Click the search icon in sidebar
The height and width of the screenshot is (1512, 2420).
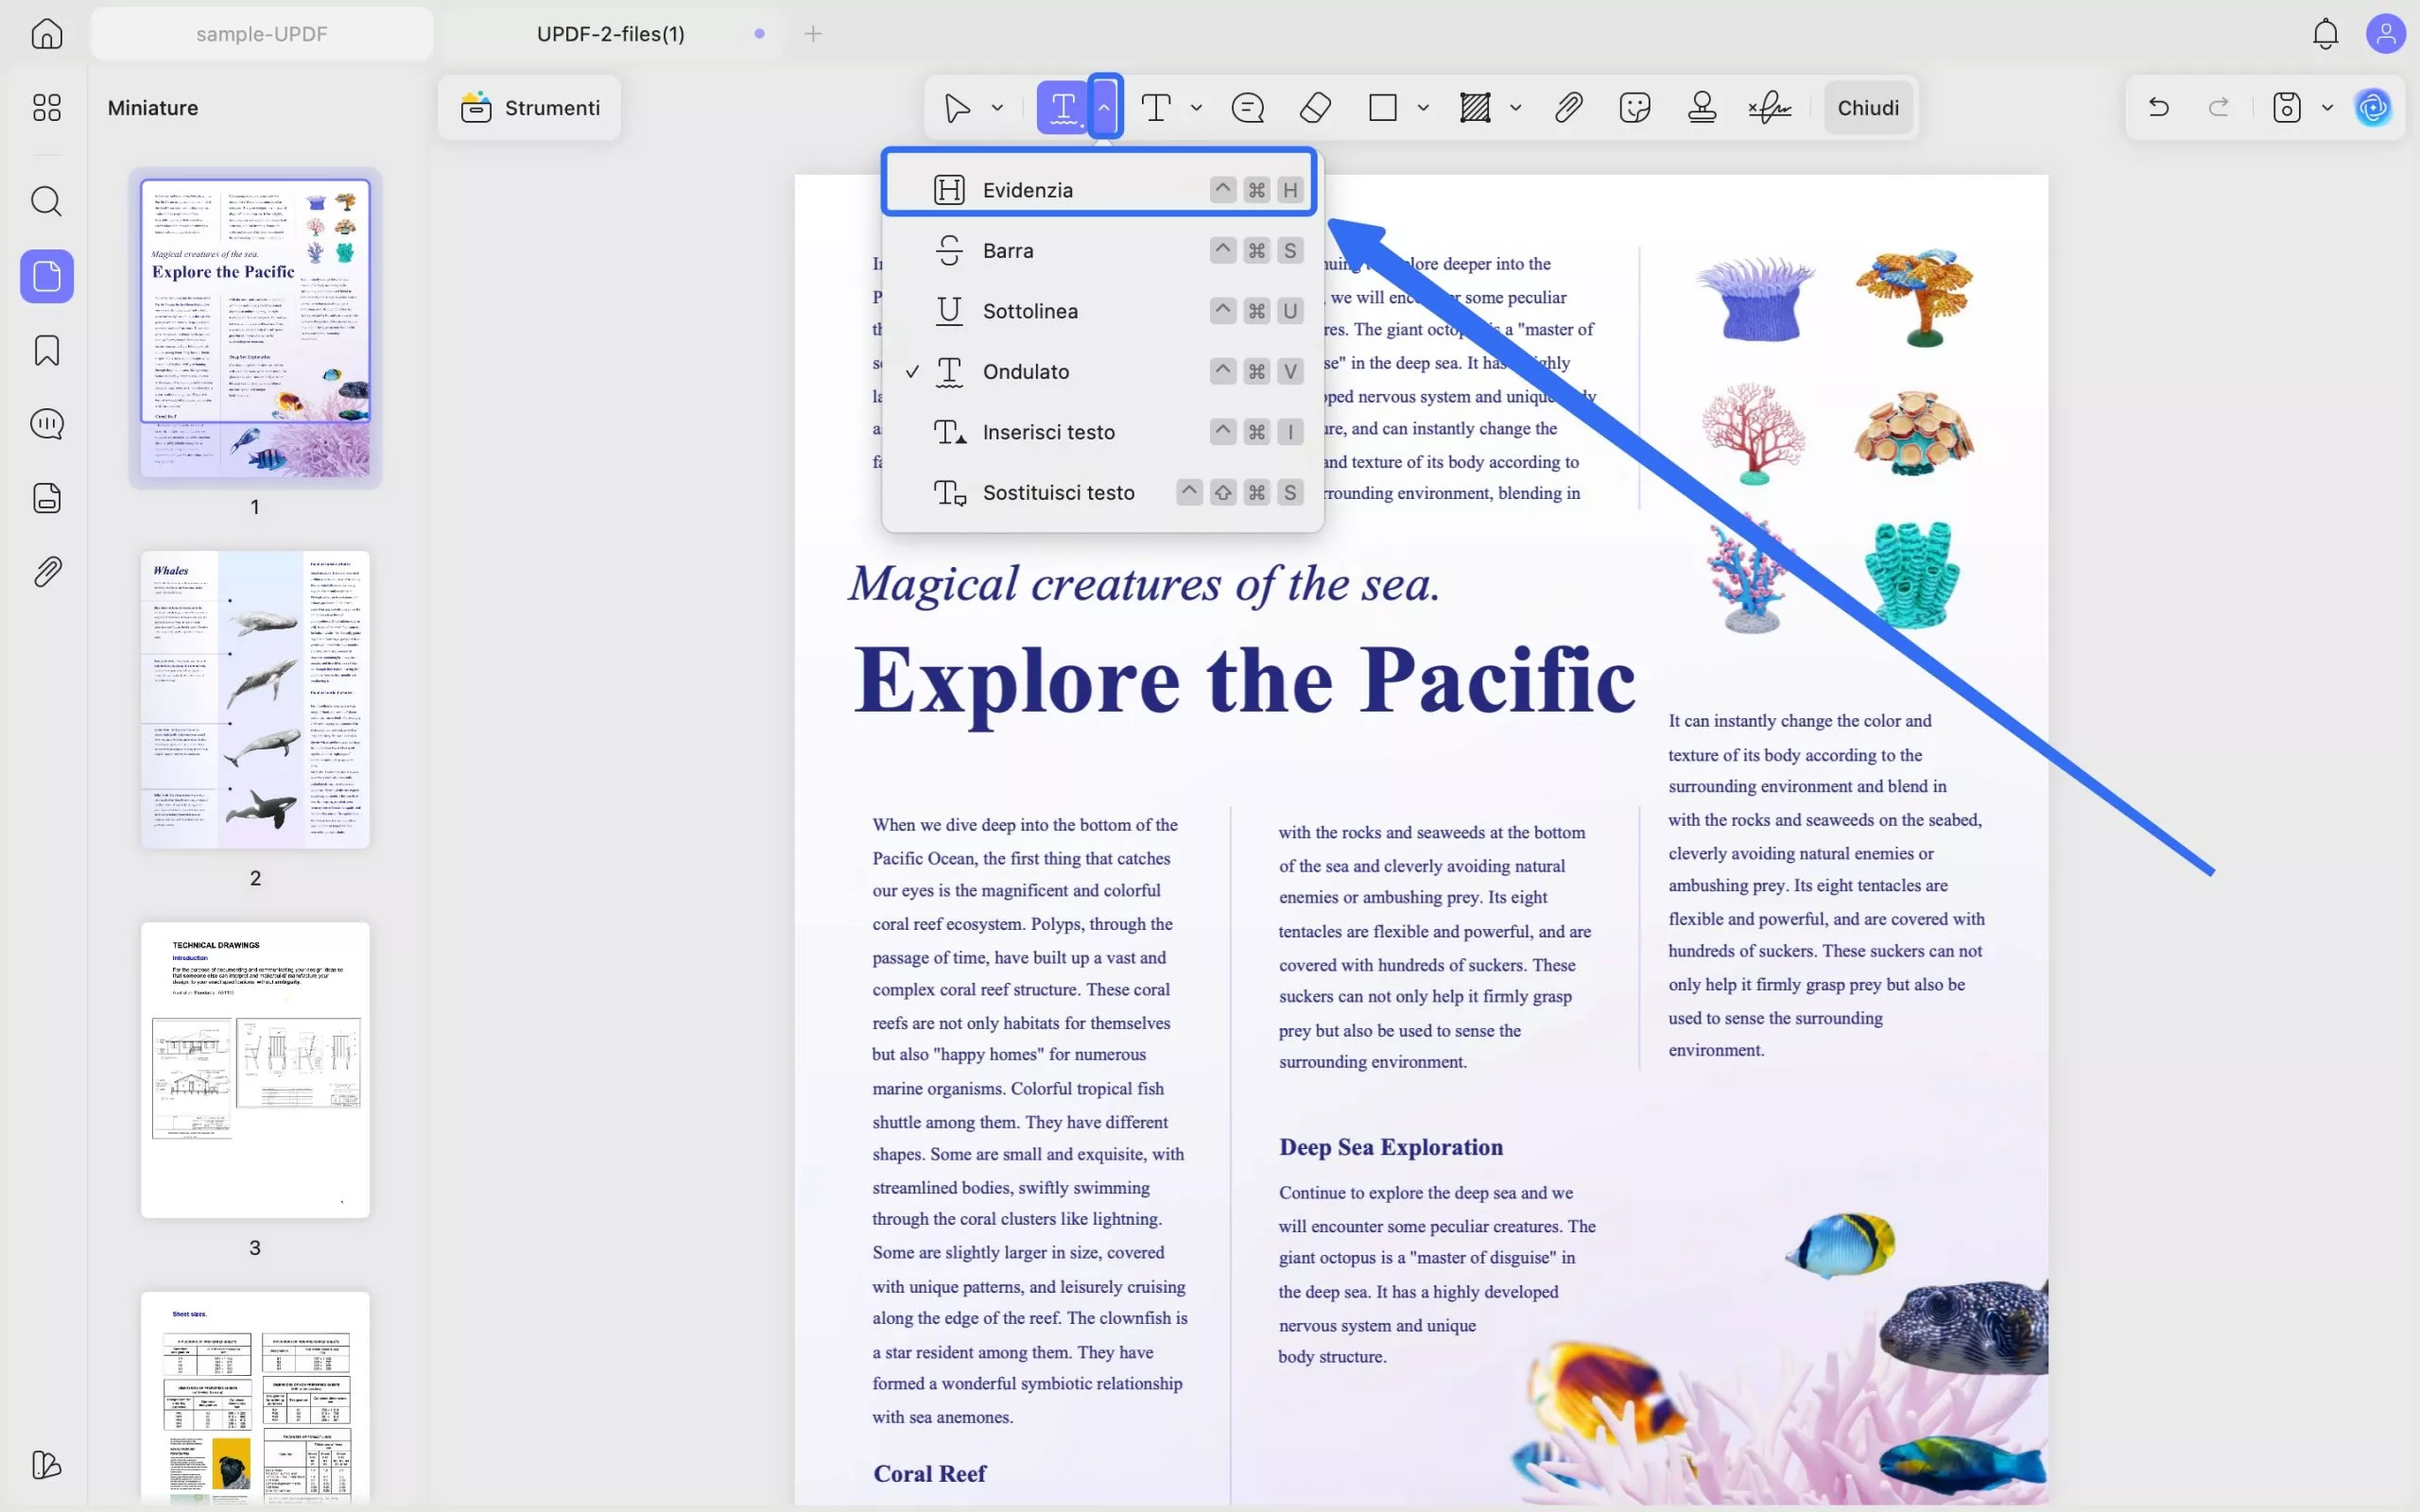click(47, 202)
